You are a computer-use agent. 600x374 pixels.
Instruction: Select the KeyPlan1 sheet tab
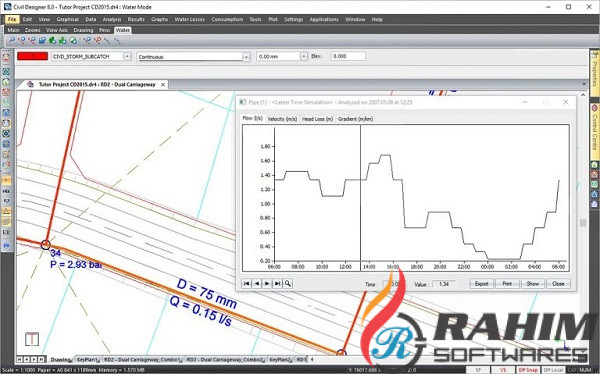[88, 360]
